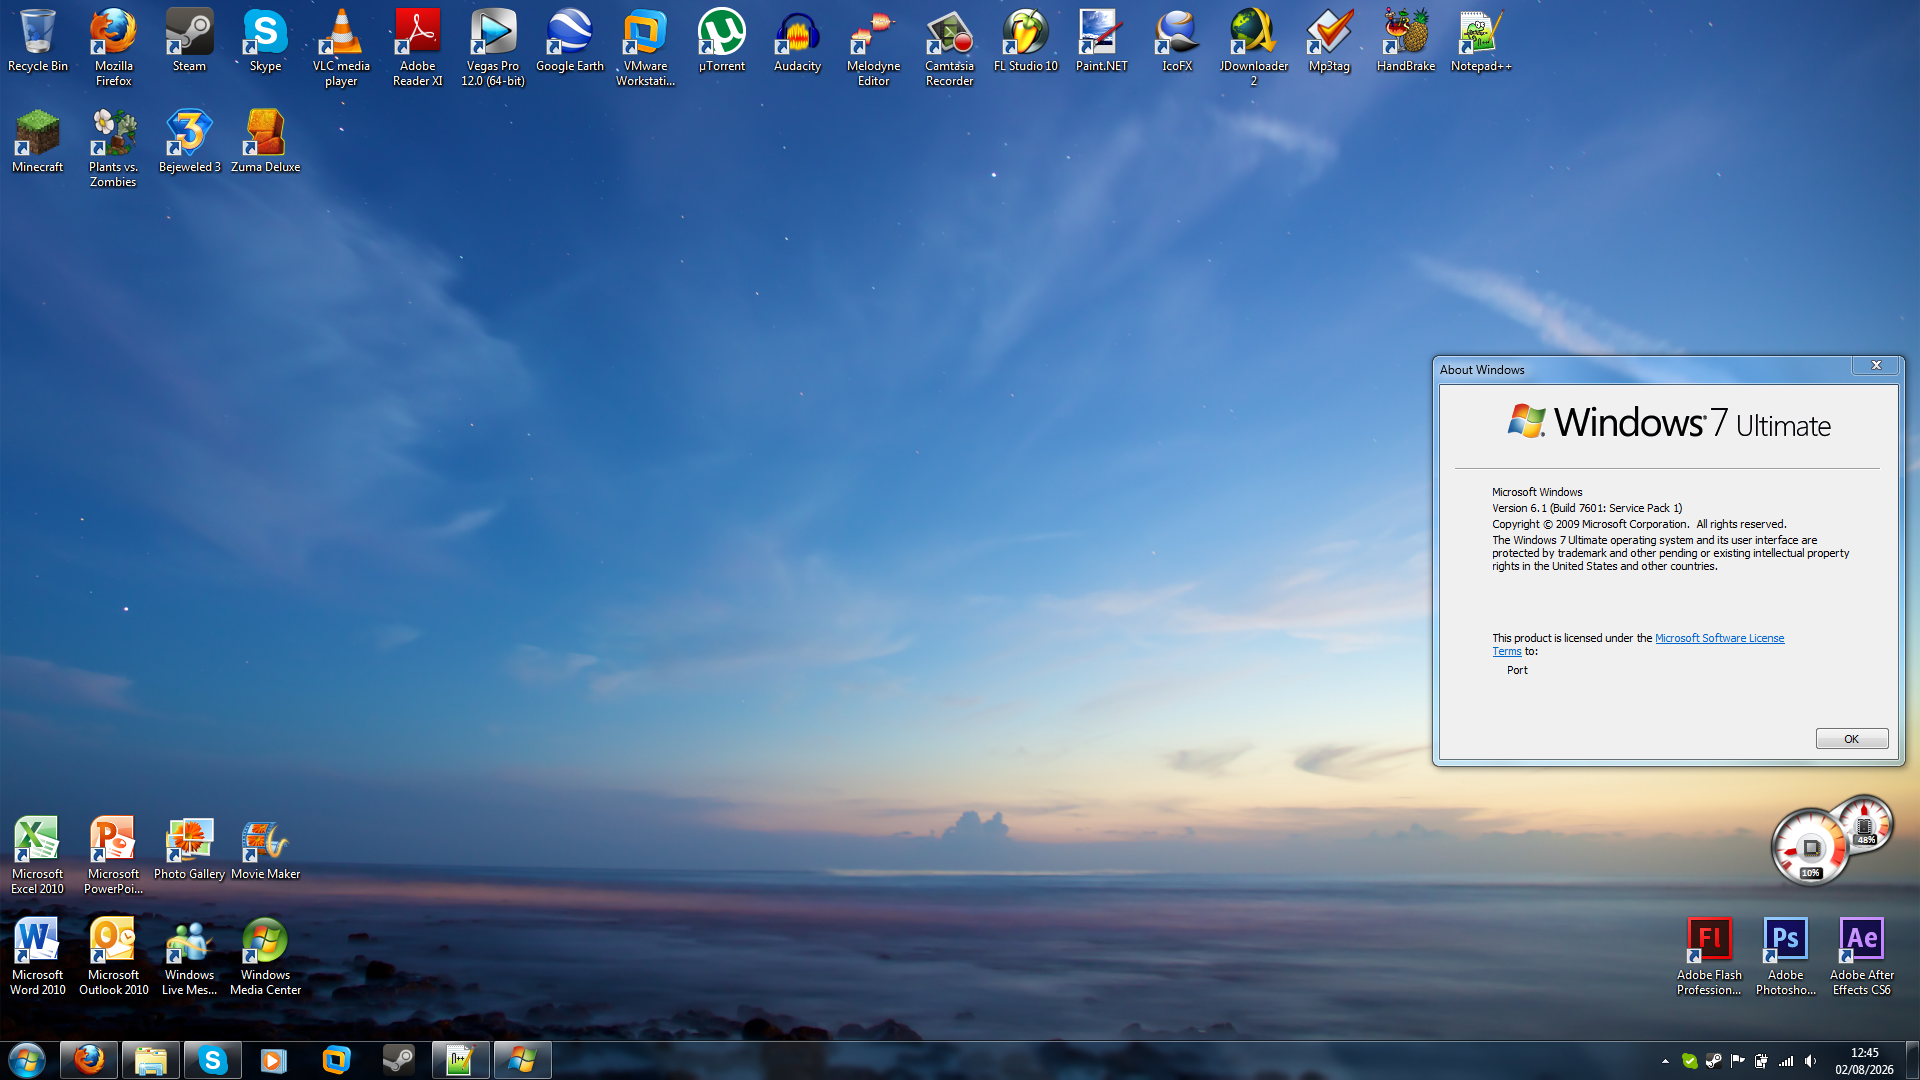Click the licensee name 'Port'
1920x1080 pixels.
(1517, 670)
